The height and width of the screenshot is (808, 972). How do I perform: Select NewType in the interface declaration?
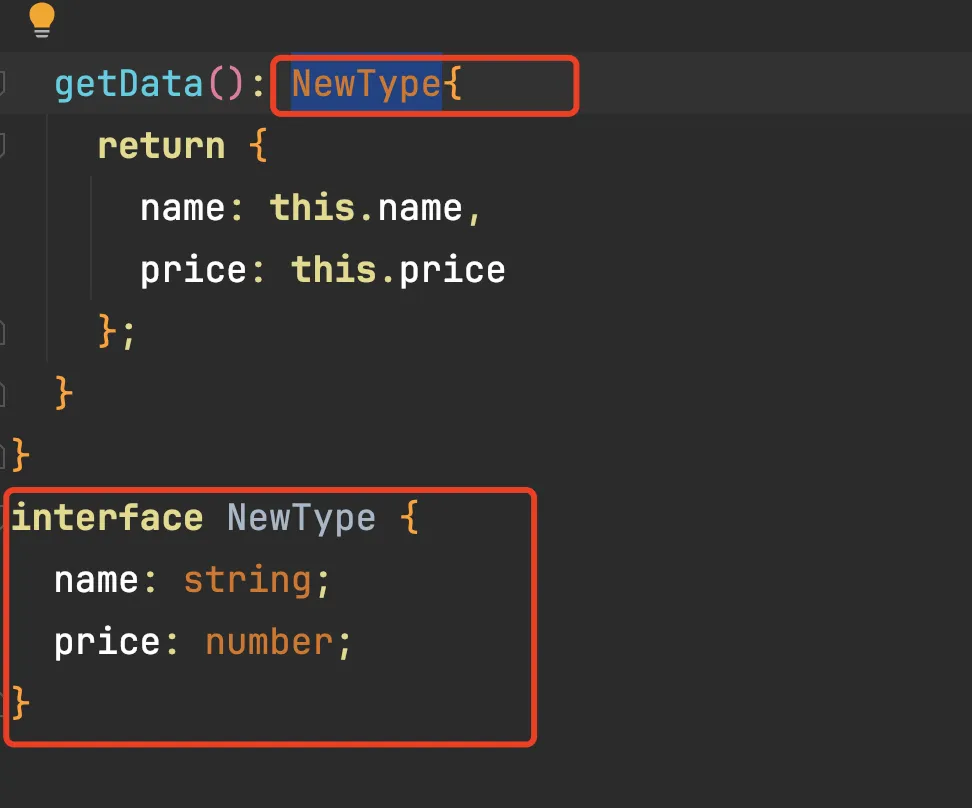coord(301,518)
